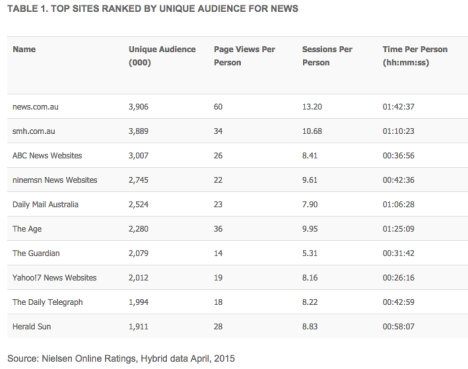The width and height of the screenshot is (468, 369).
Task: Select 'The Age' name cell
Action: point(27,229)
